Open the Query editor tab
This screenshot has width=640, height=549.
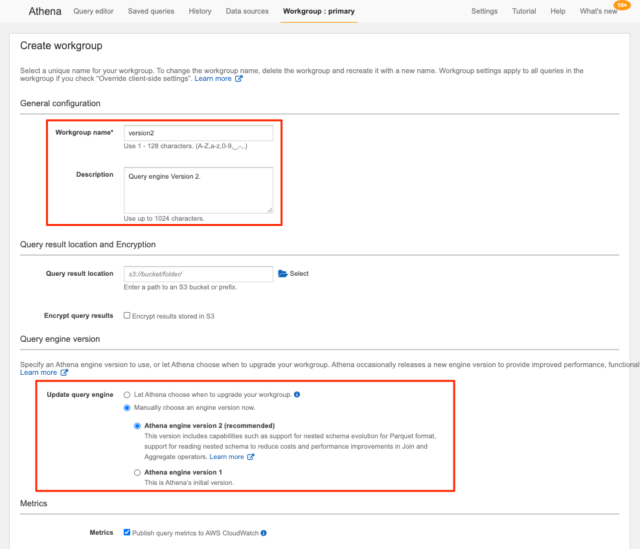(x=93, y=11)
